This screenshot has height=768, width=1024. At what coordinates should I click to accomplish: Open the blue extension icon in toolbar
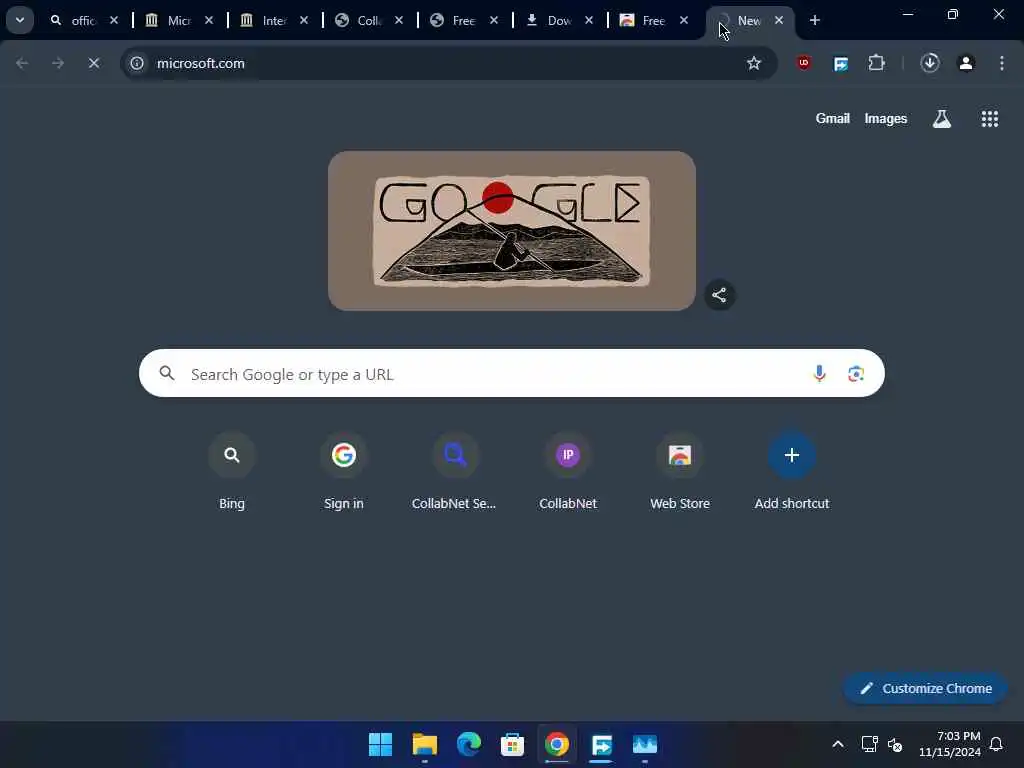pyautogui.click(x=840, y=63)
